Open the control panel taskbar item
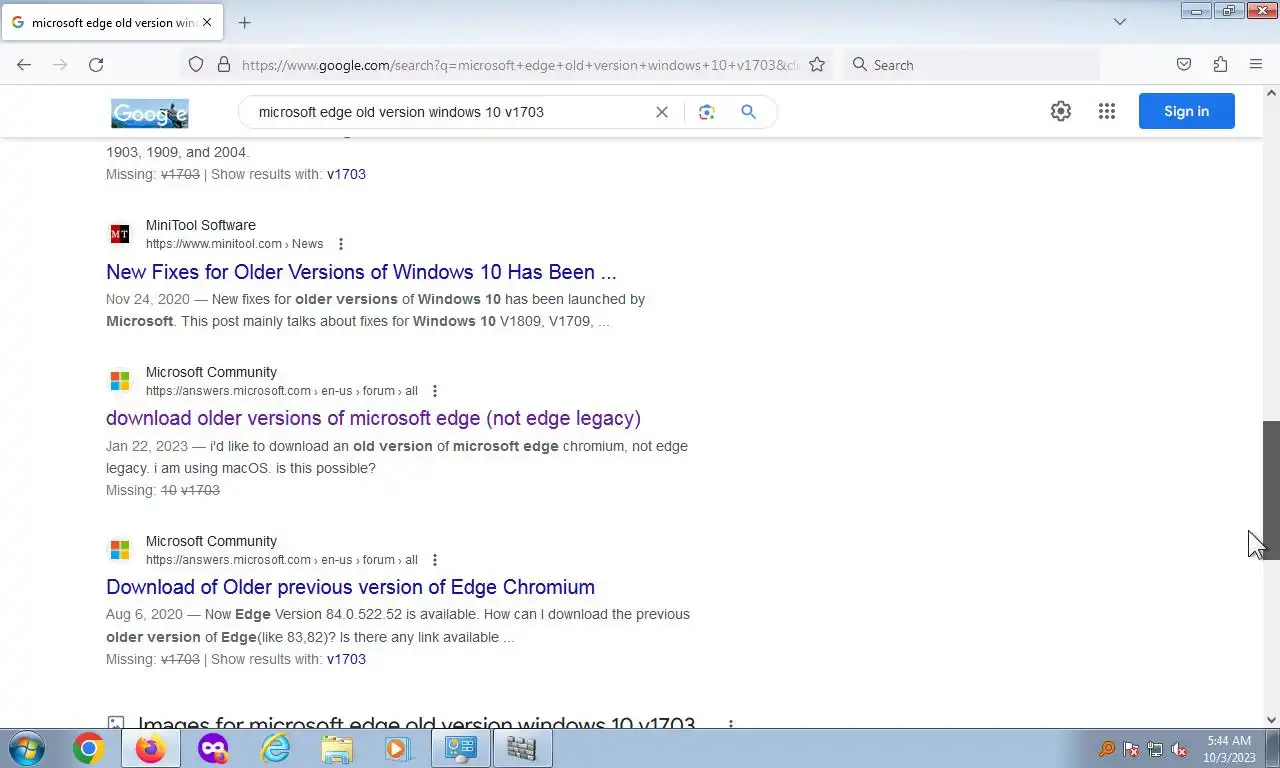1280x768 pixels. pyautogui.click(x=460, y=748)
